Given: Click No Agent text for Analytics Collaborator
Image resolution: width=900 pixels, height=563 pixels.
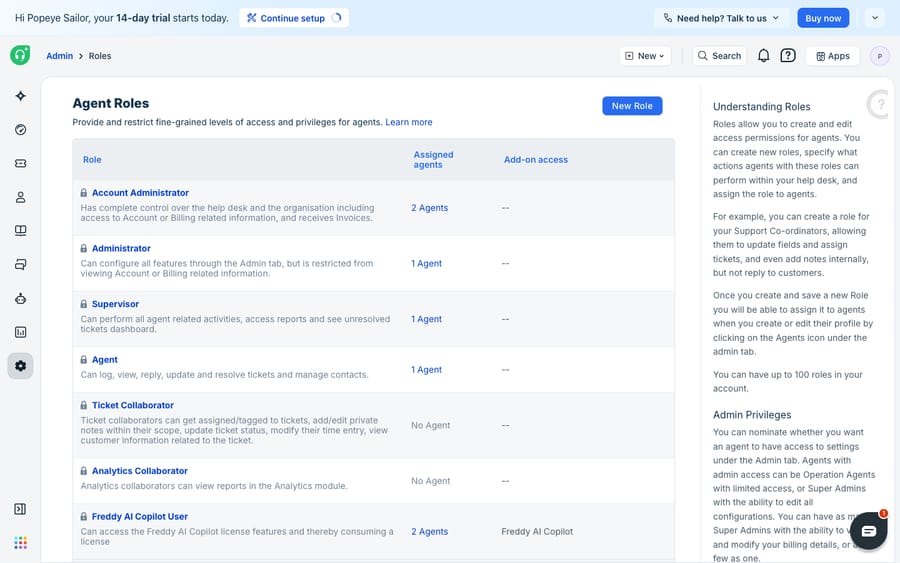Looking at the screenshot, I should [x=430, y=481].
